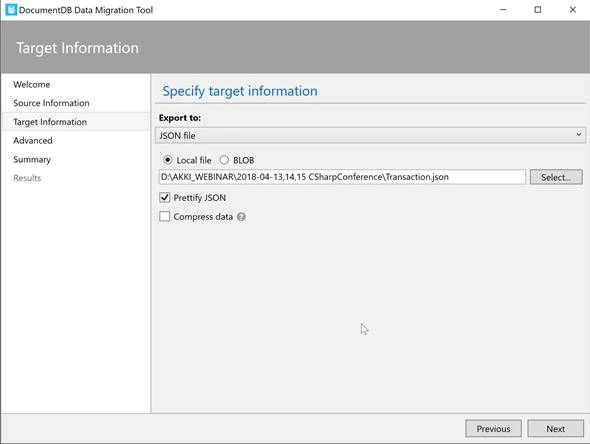Go to the Source Information step
590x444 pixels.
coord(51,103)
